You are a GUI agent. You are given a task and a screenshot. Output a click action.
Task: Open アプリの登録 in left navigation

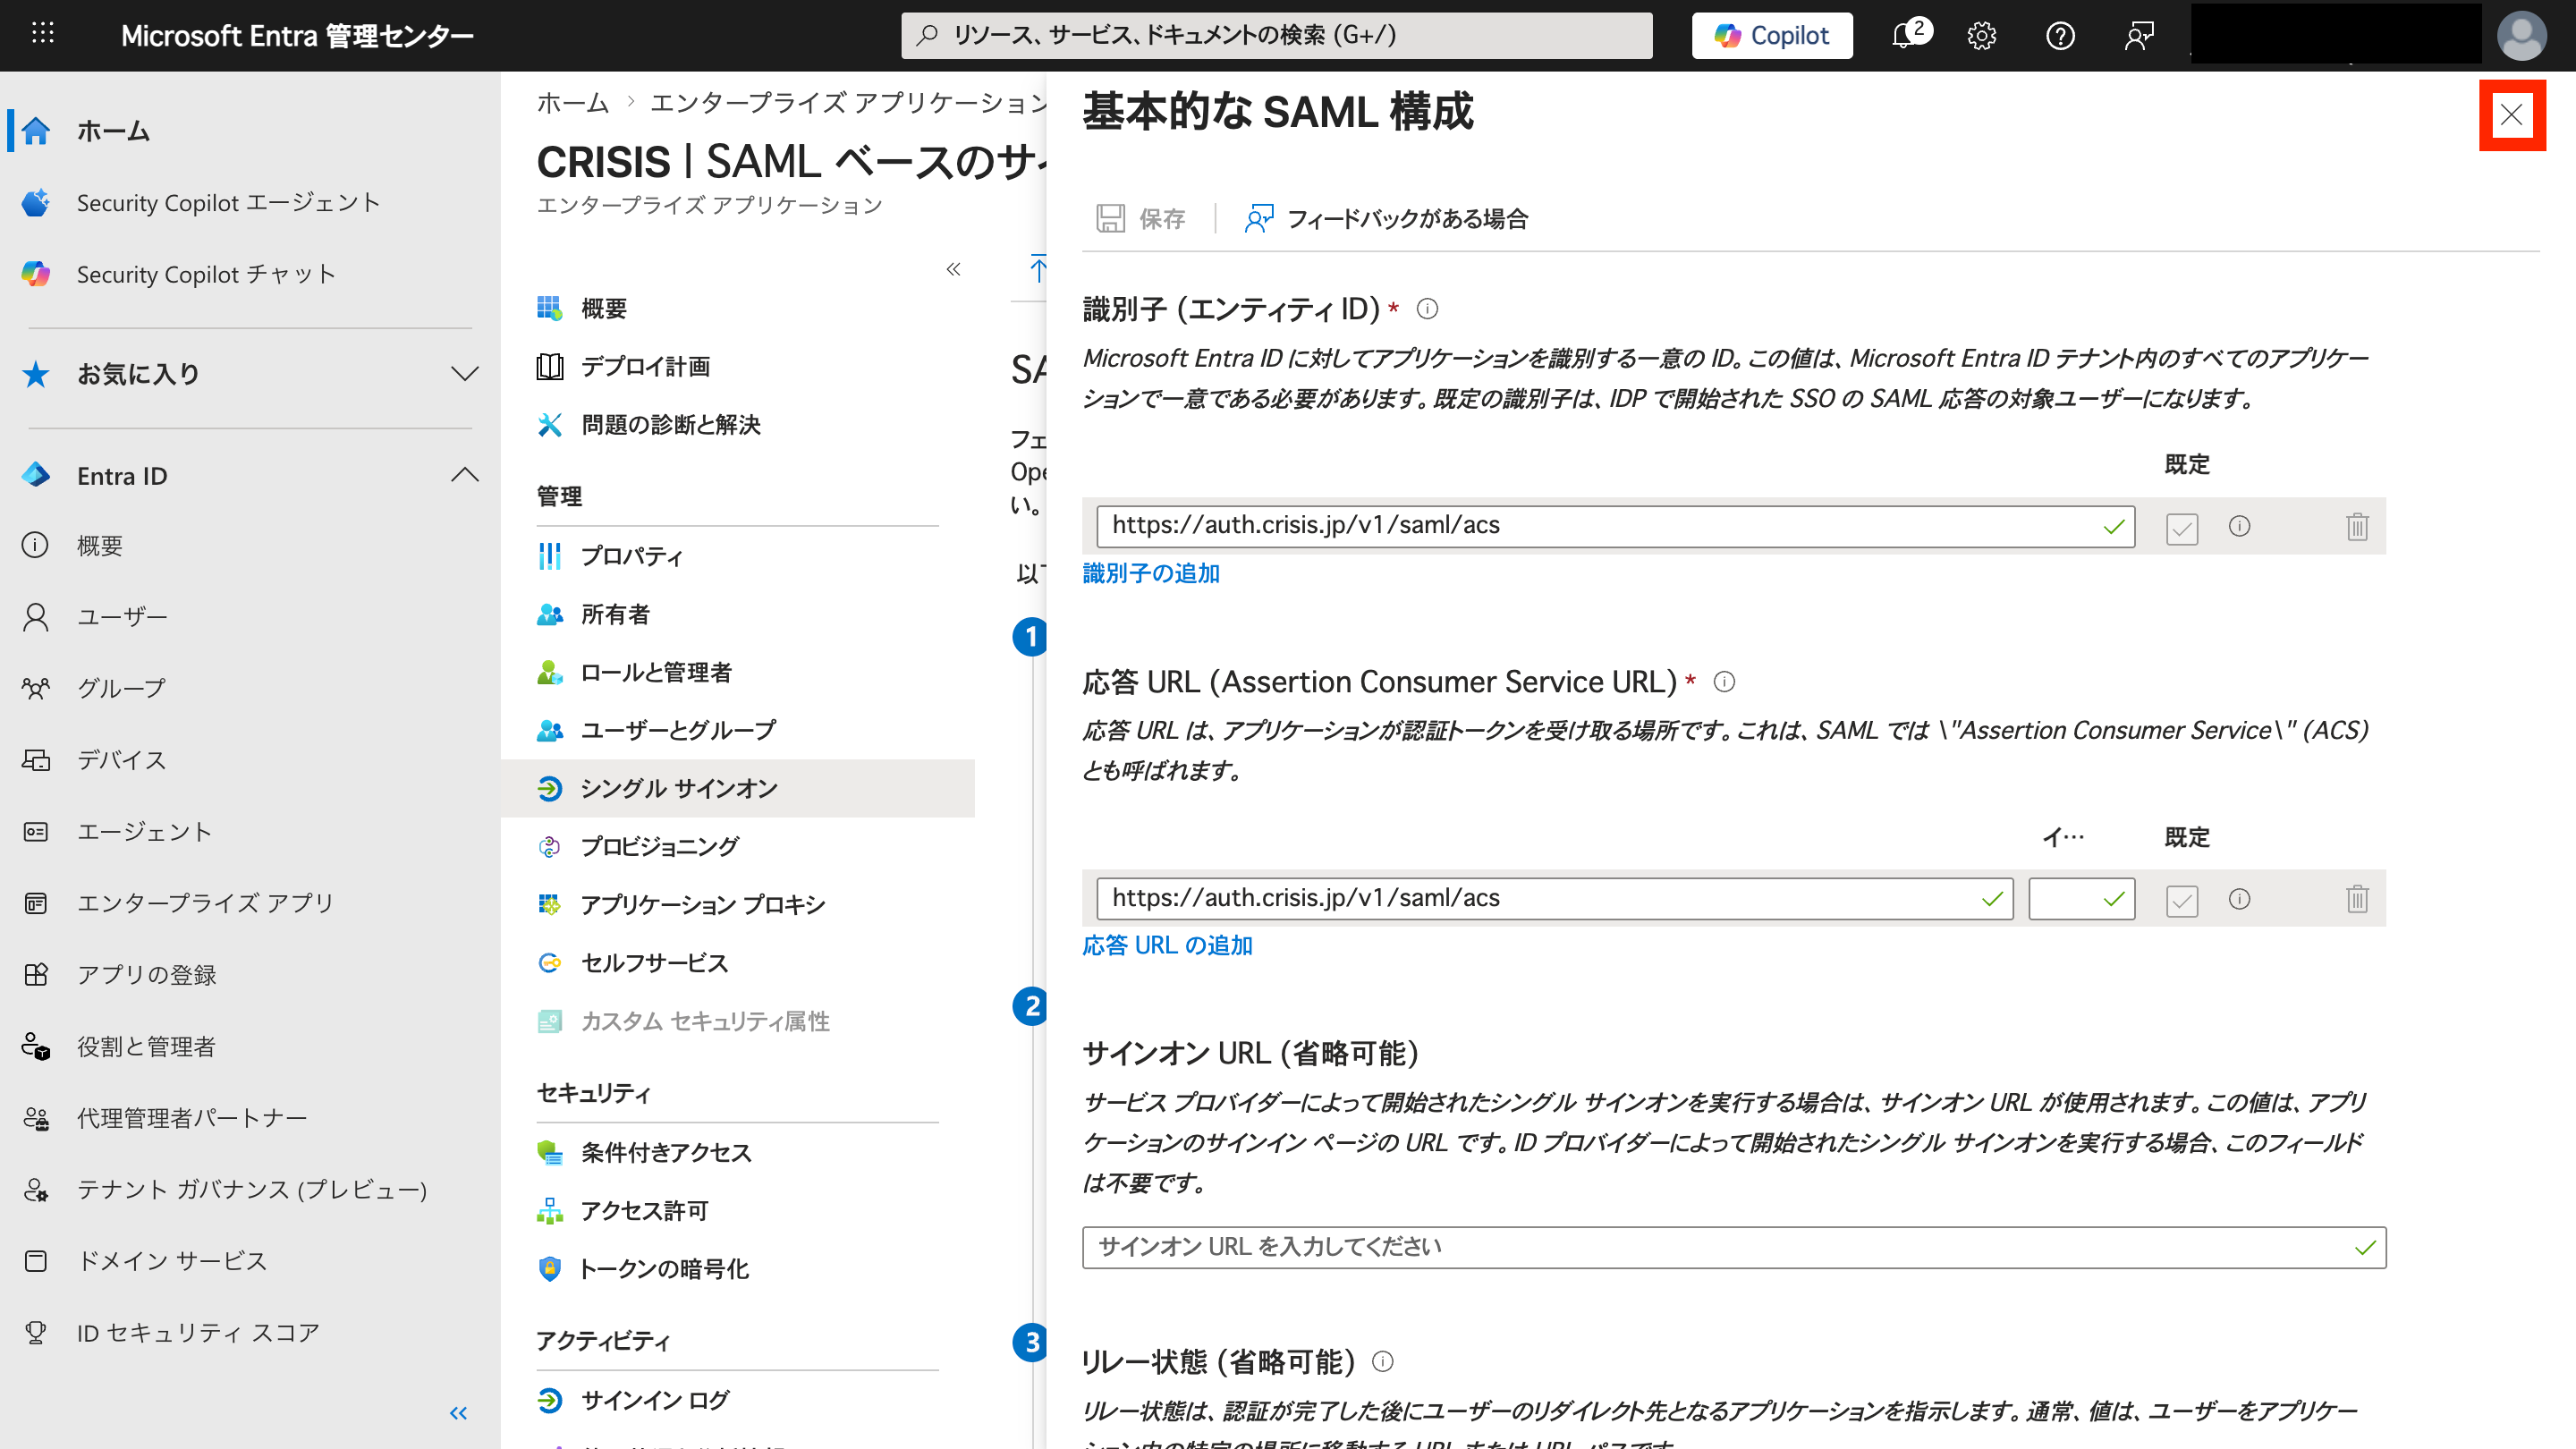point(250,975)
